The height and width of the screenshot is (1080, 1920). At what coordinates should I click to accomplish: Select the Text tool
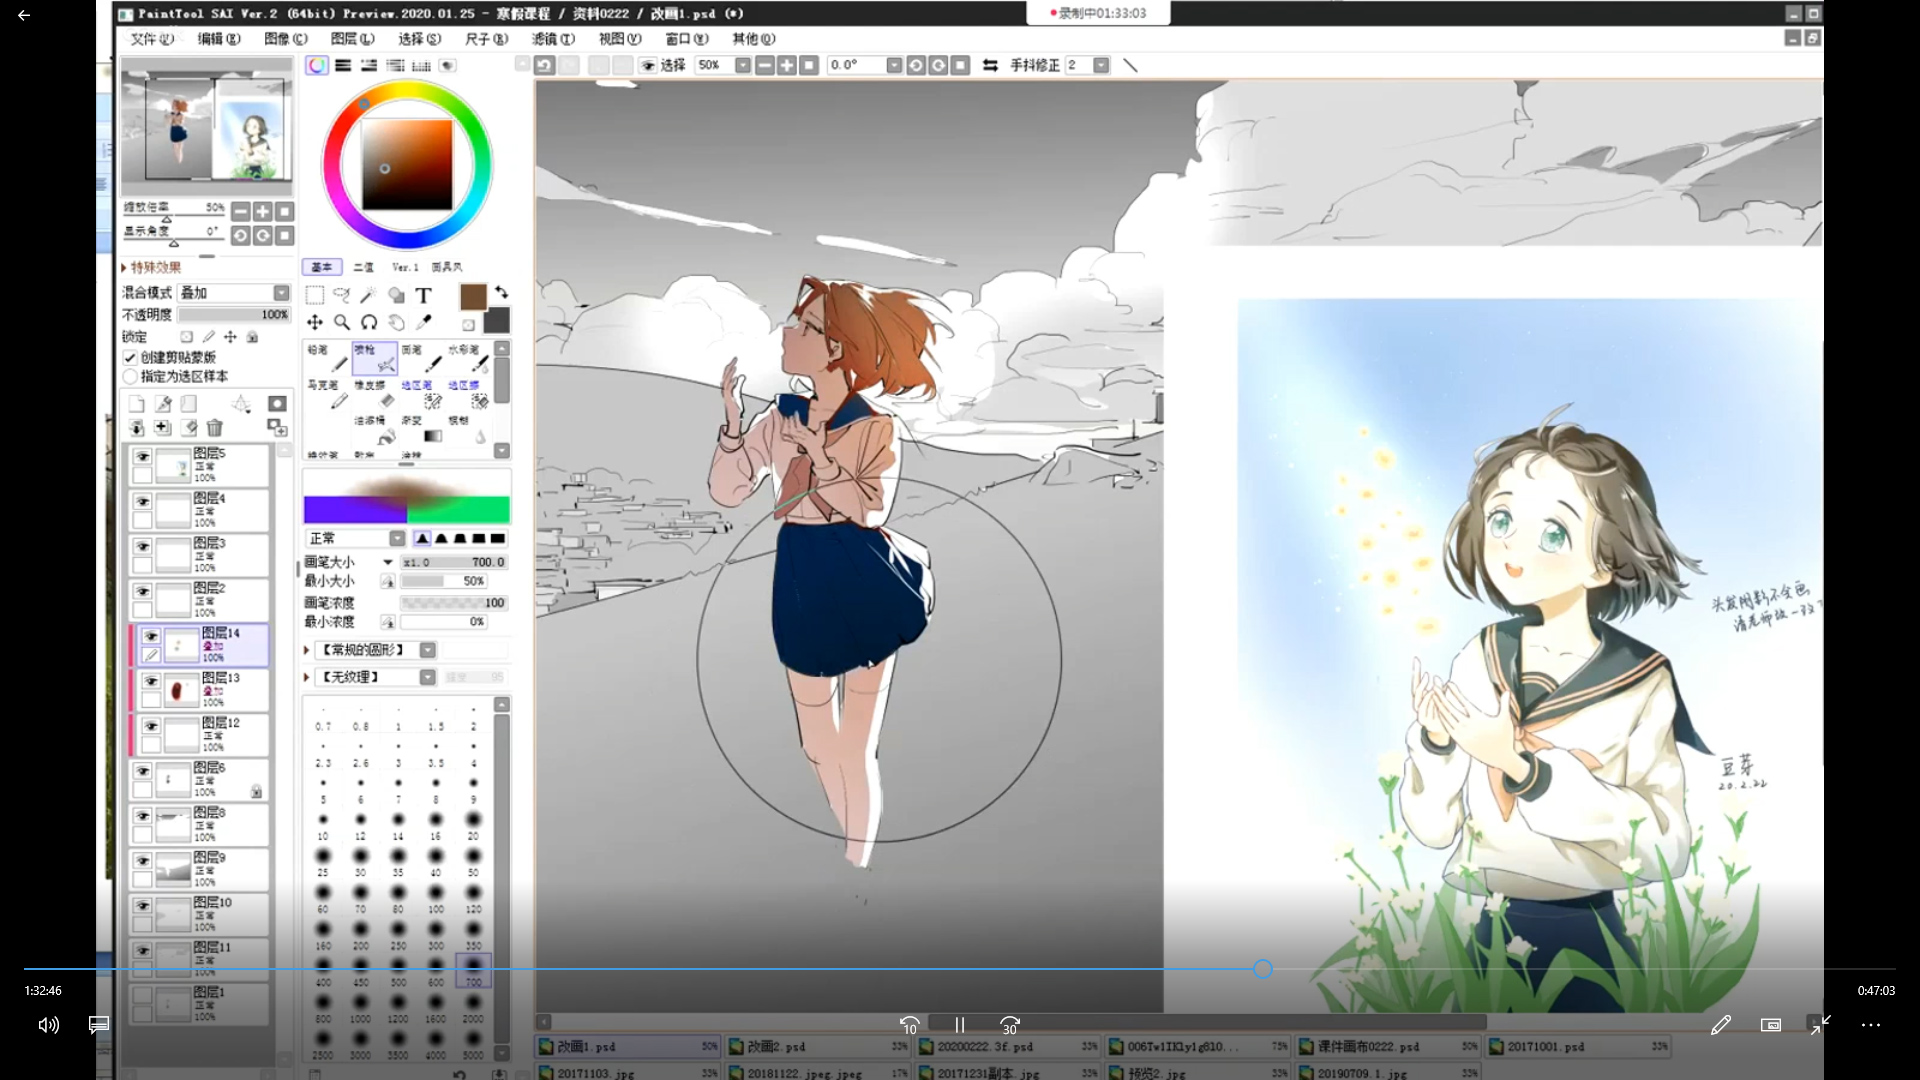423,295
